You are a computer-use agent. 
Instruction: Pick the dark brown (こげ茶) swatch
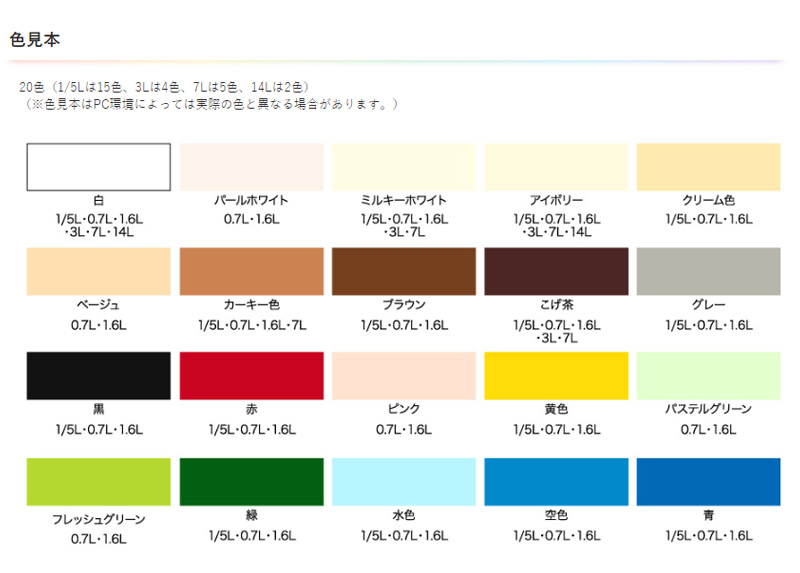pyautogui.click(x=556, y=271)
